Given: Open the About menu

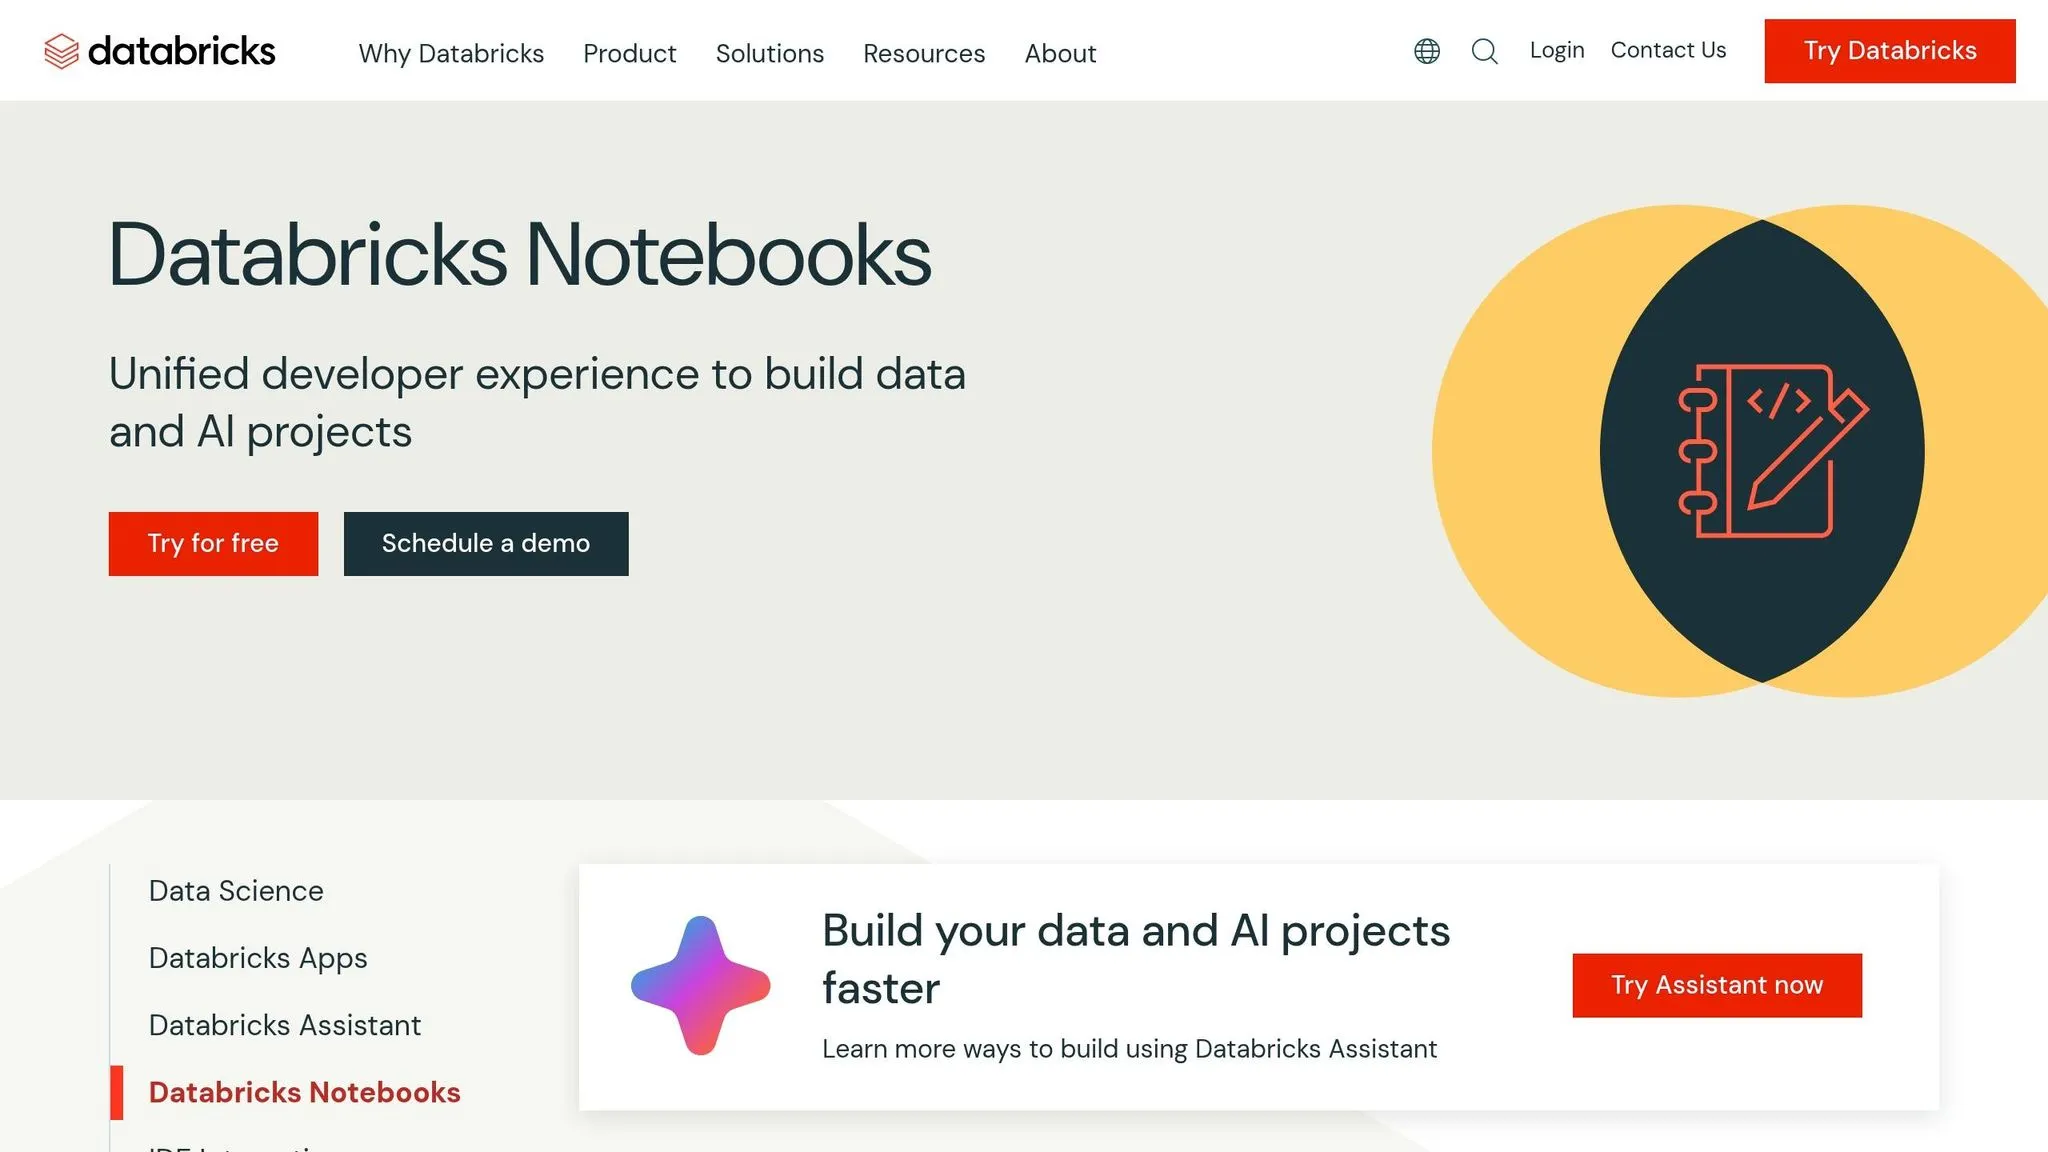Looking at the screenshot, I should click(x=1060, y=53).
